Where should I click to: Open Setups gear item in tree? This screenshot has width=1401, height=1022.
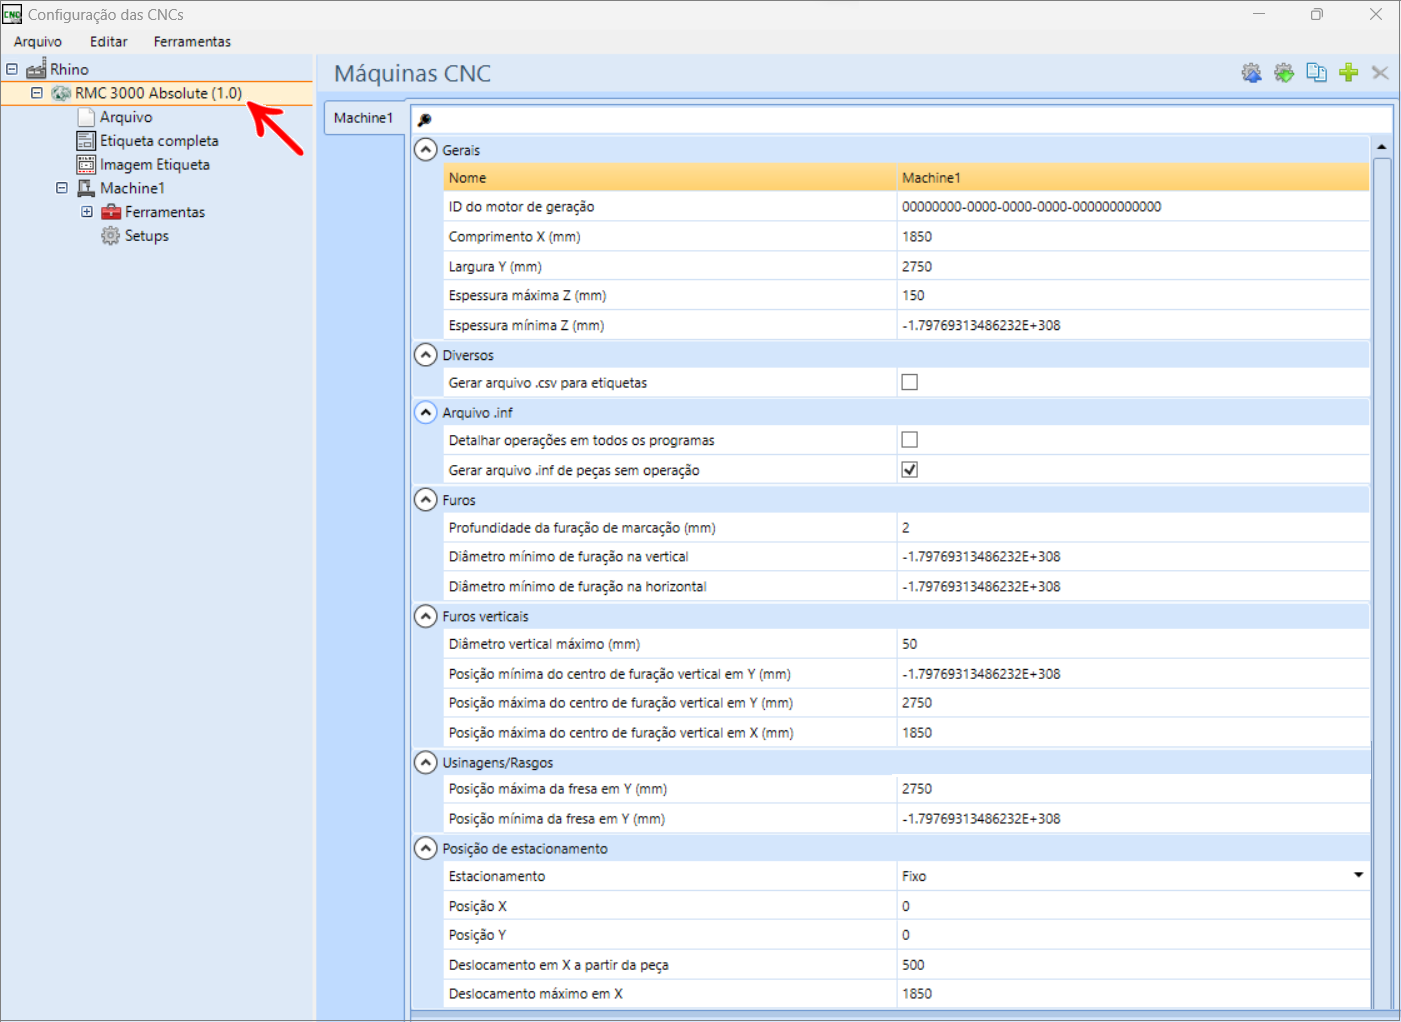tap(135, 236)
